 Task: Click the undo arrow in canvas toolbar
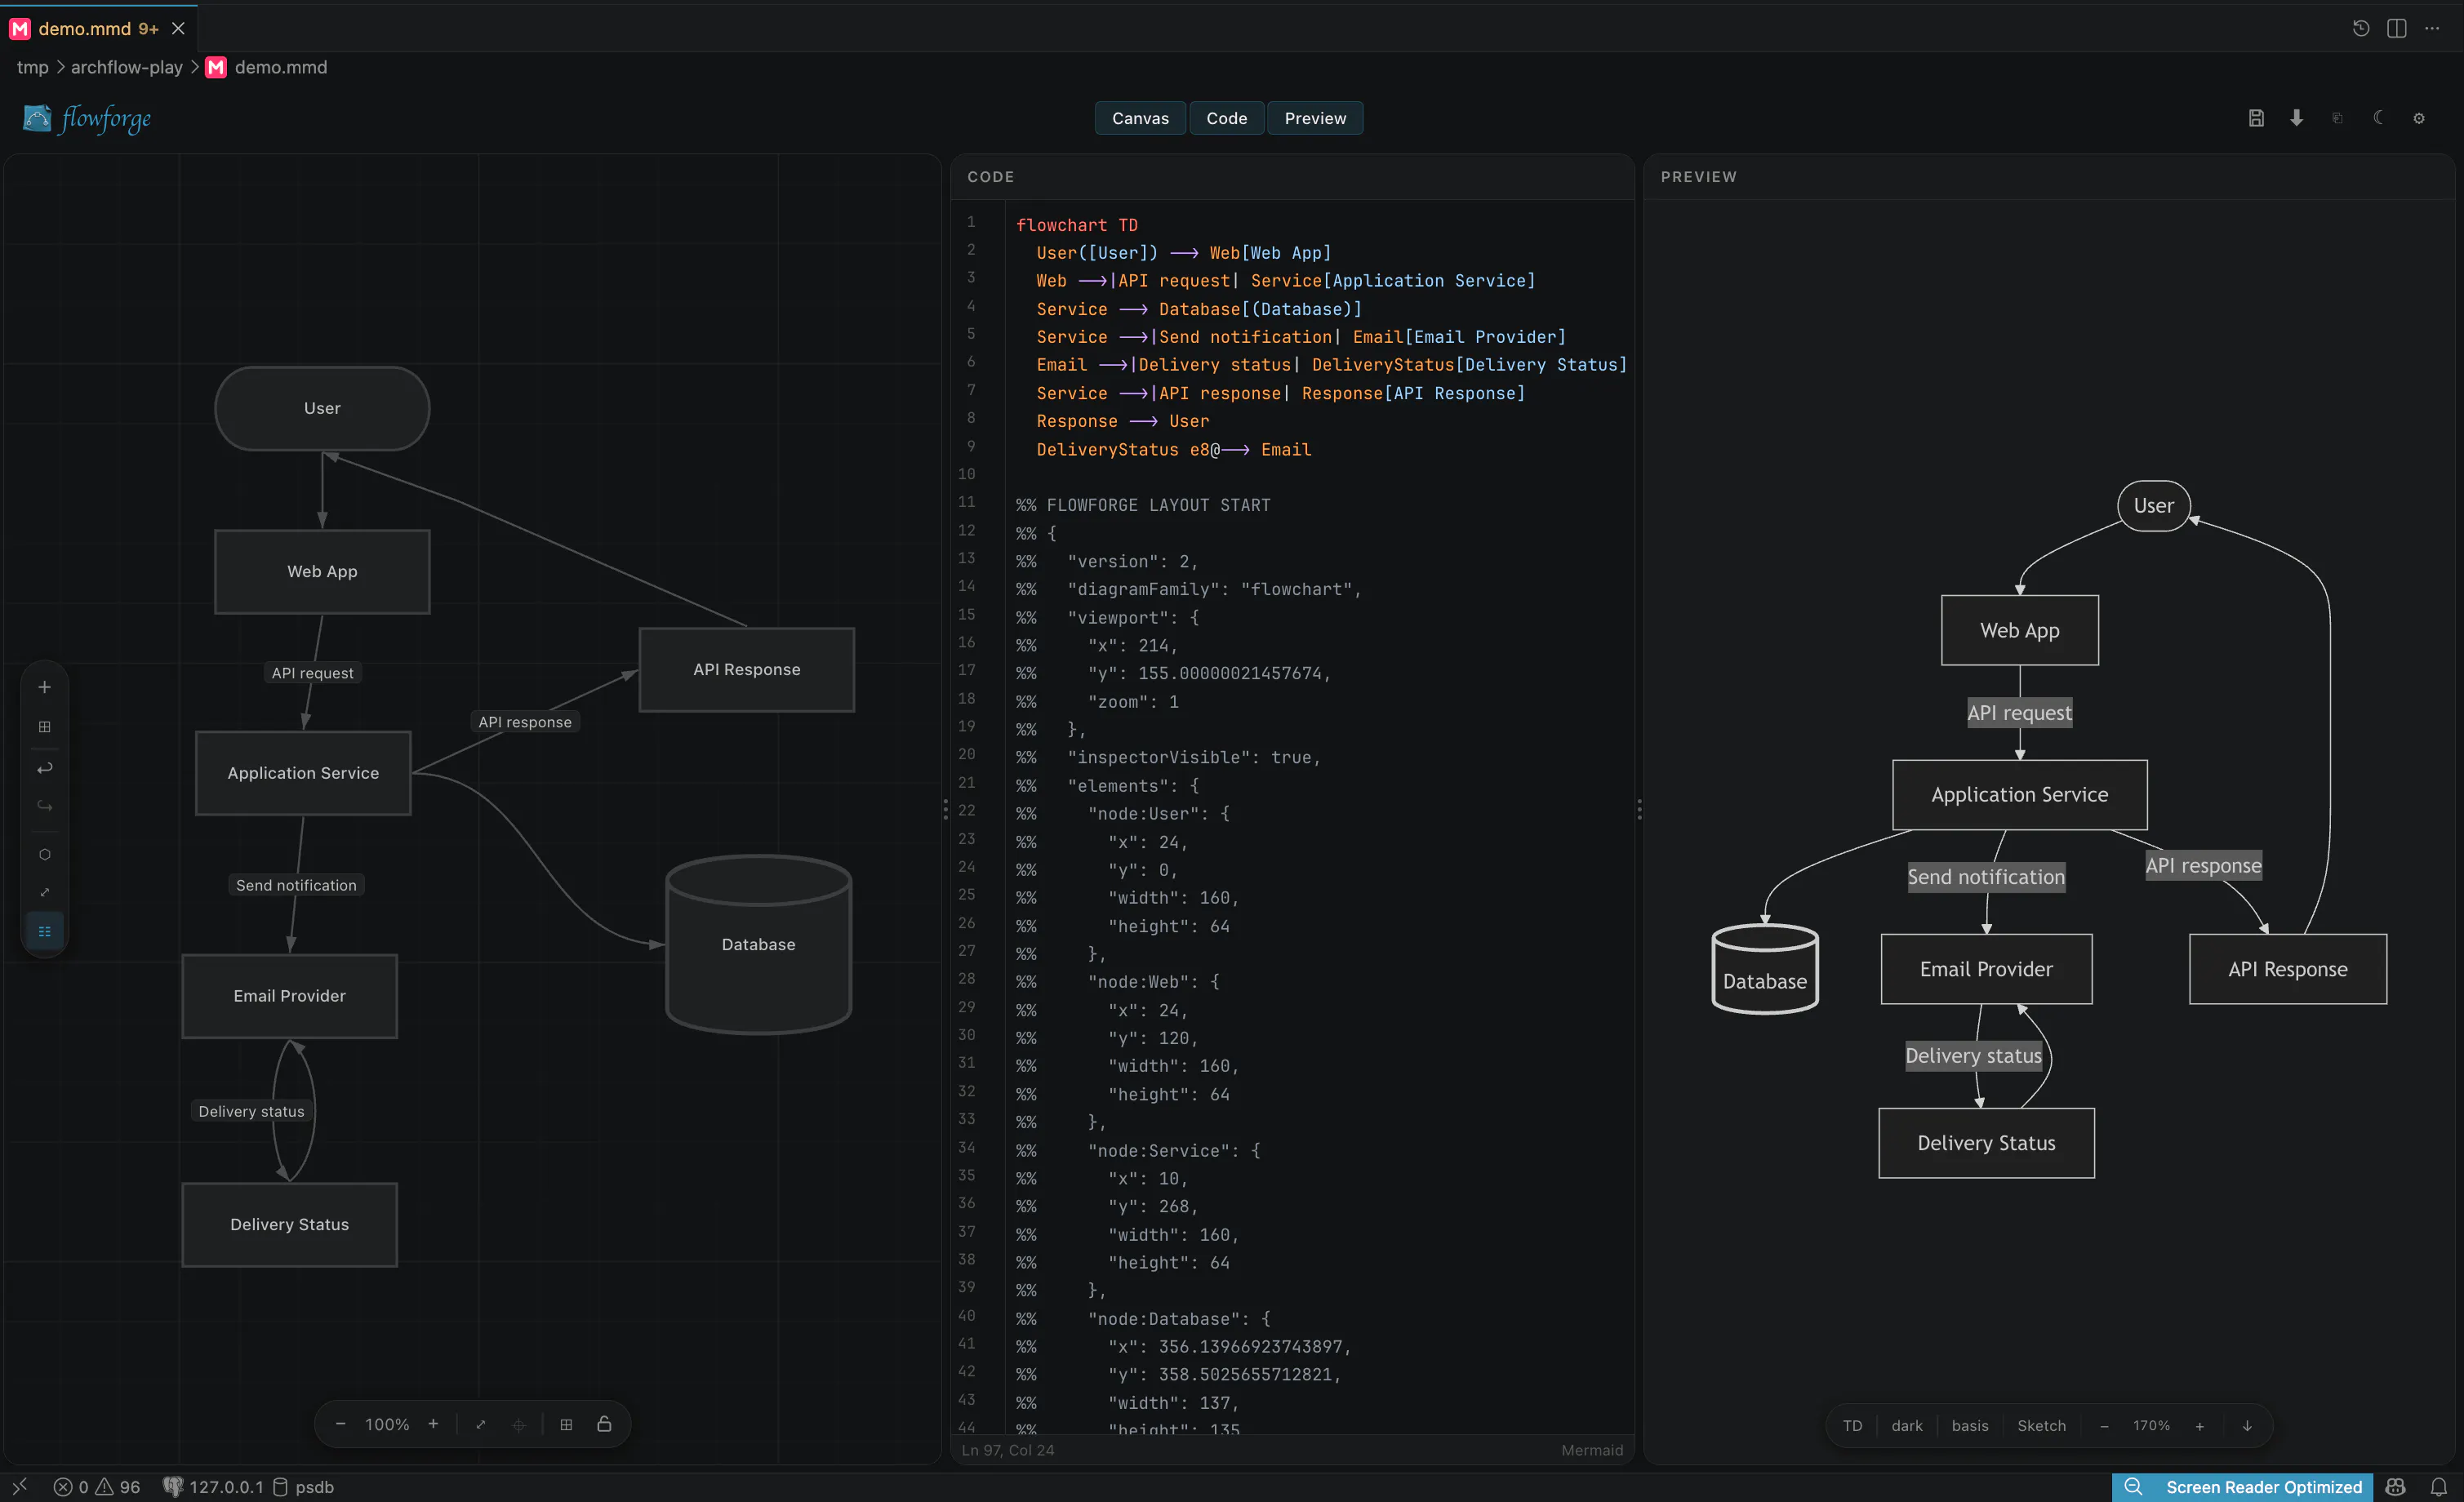click(44, 768)
